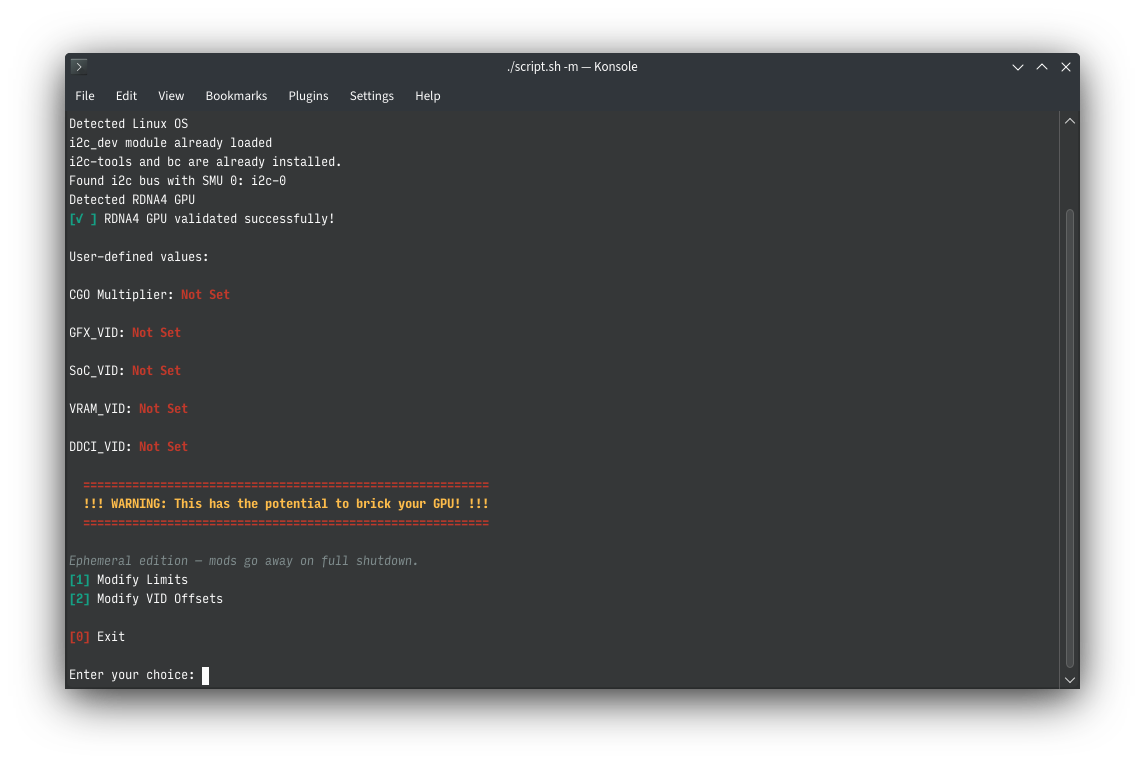Click the scrollbar down arrow
This screenshot has height=766, width=1145.
point(1070,680)
